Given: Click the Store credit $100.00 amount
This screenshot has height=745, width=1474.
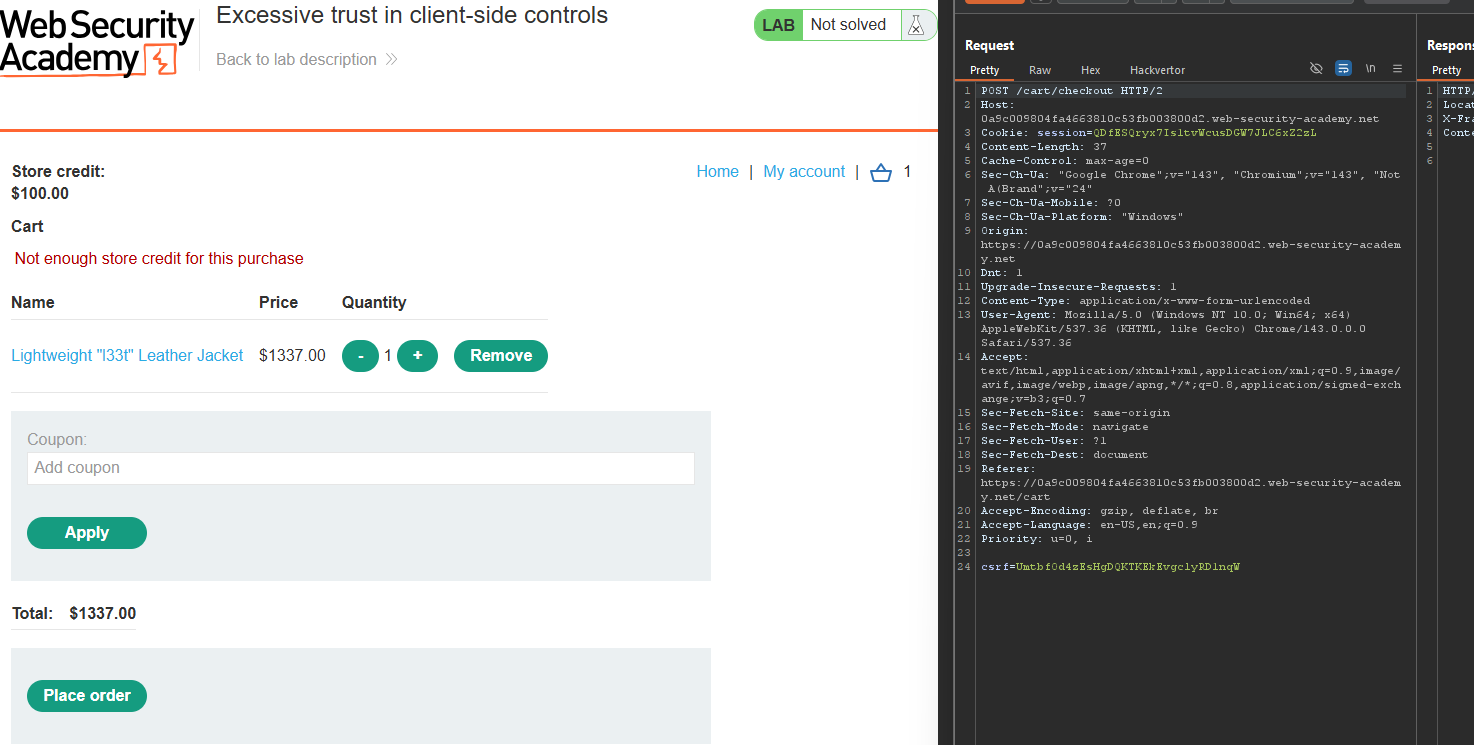Looking at the screenshot, I should click(40, 194).
